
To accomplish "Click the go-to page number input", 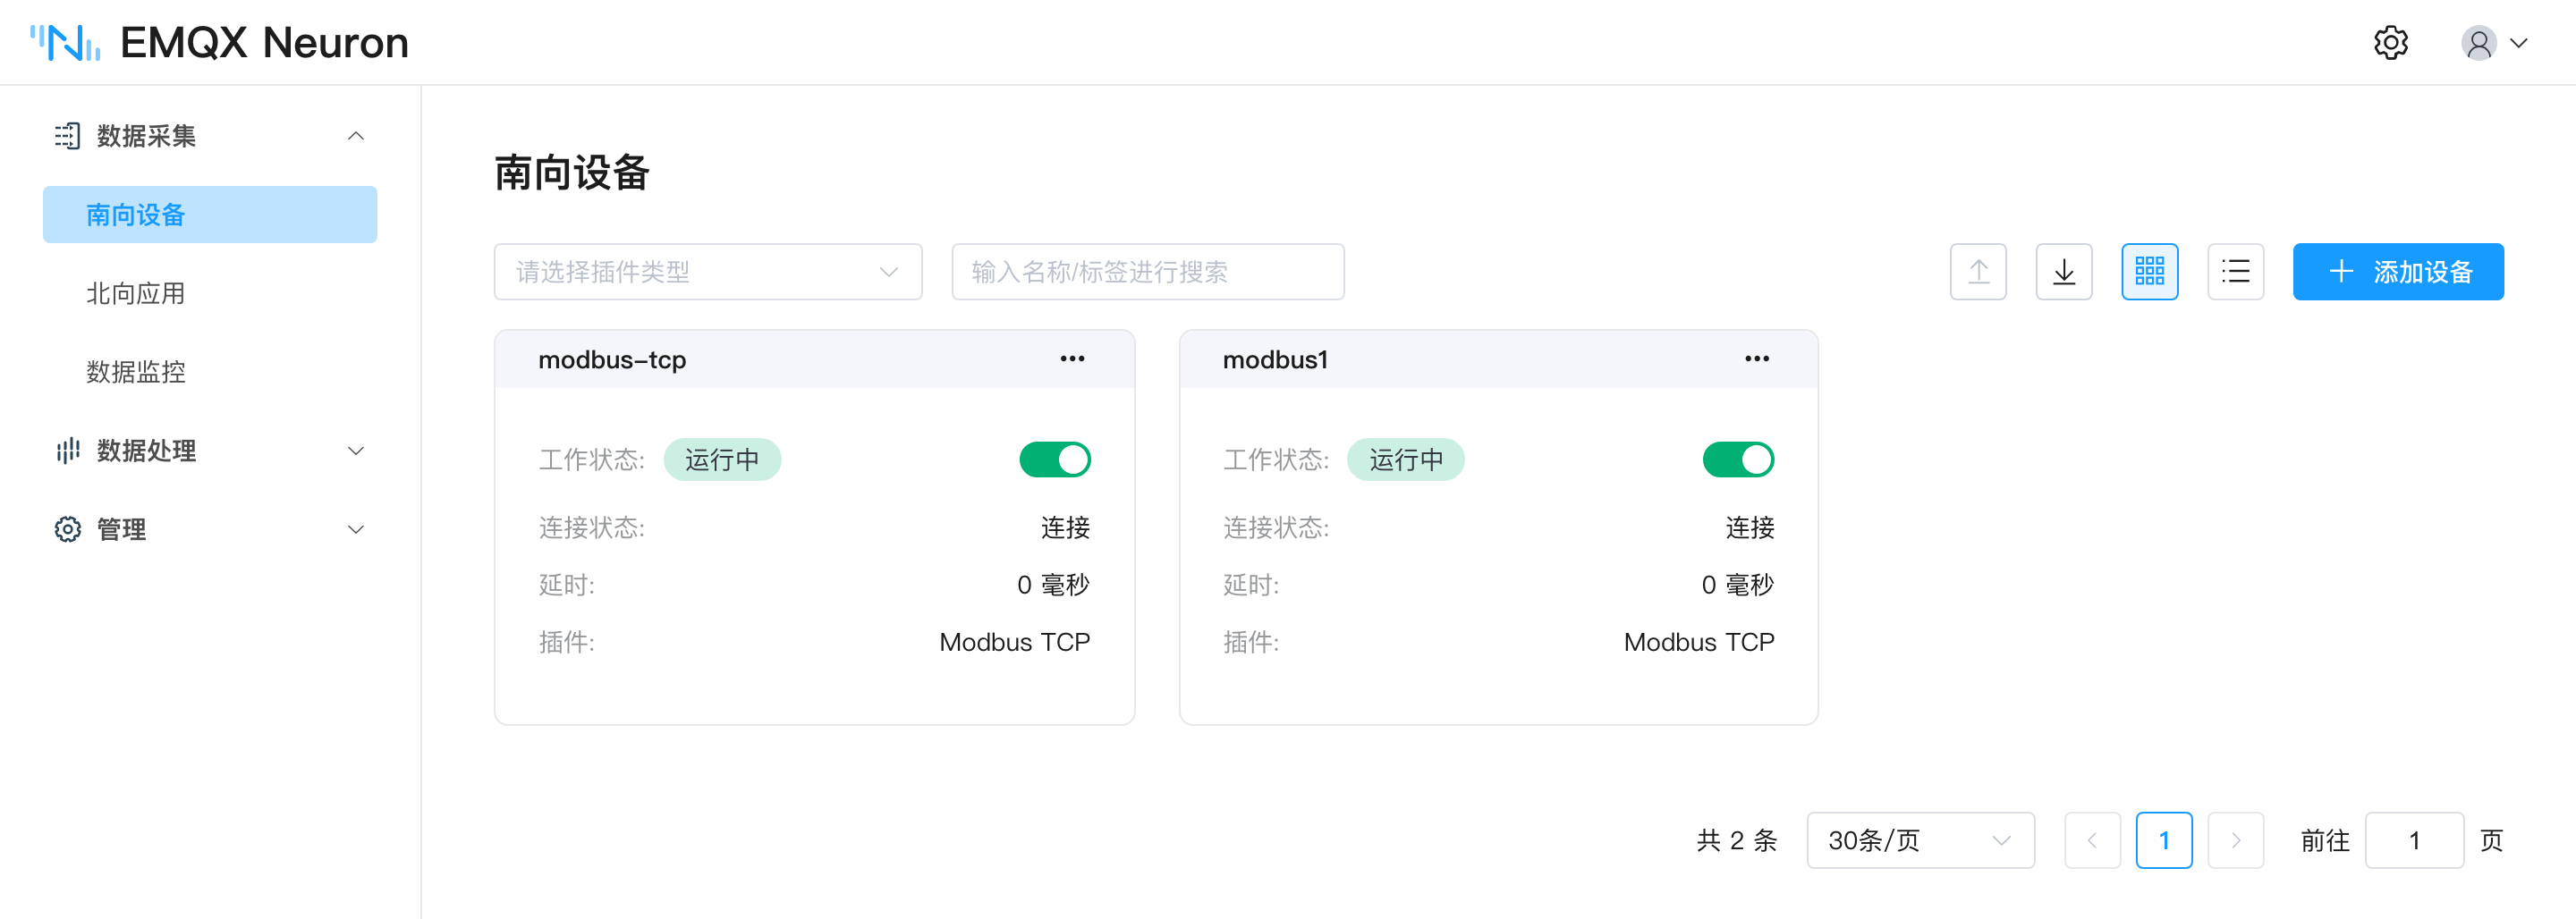I will tap(2414, 840).
